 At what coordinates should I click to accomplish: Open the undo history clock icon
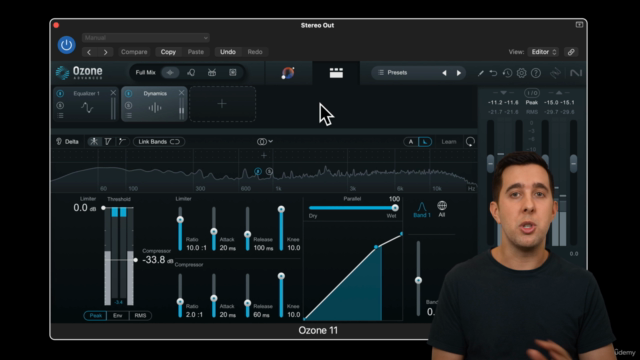[x=507, y=73]
